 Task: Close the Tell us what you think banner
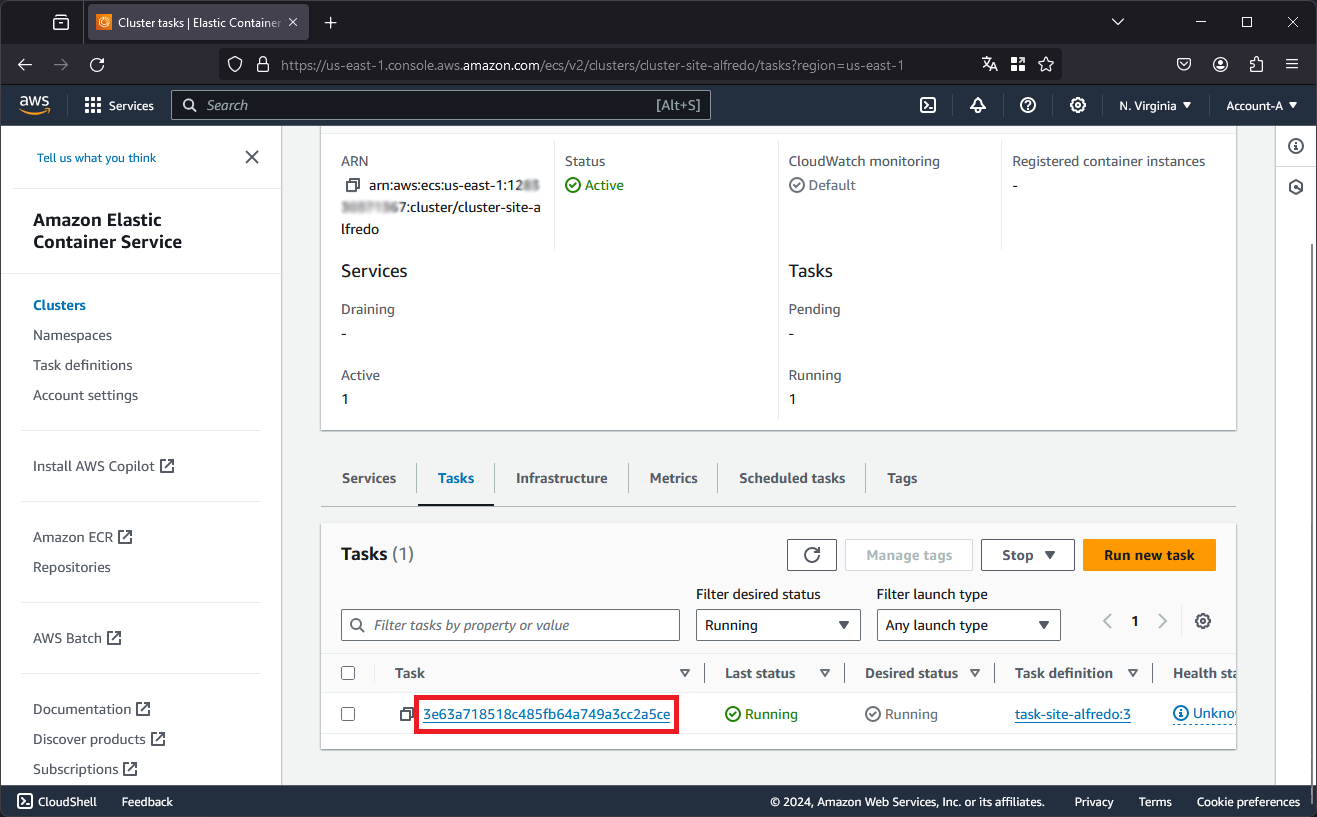pos(252,157)
